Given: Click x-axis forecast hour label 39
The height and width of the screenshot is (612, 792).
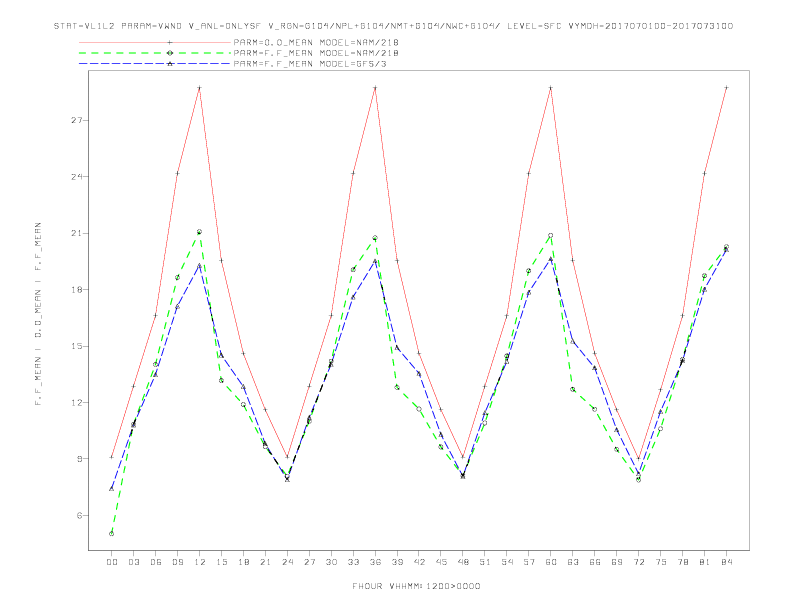Looking at the screenshot, I should [x=398, y=562].
